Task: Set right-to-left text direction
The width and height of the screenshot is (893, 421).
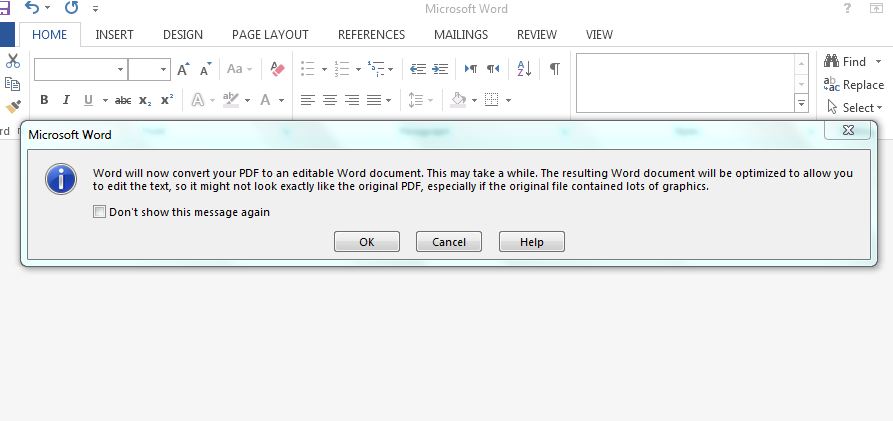Action: point(493,69)
